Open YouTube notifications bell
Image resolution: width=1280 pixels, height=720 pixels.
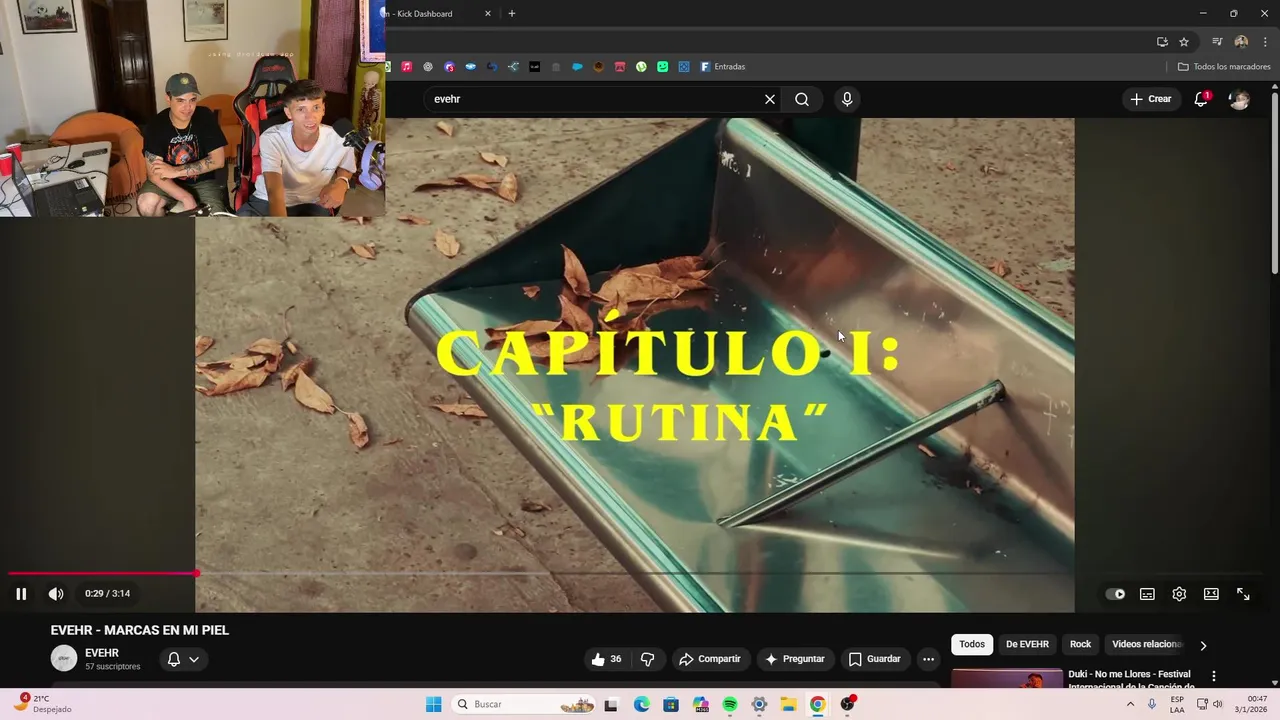tap(1201, 99)
